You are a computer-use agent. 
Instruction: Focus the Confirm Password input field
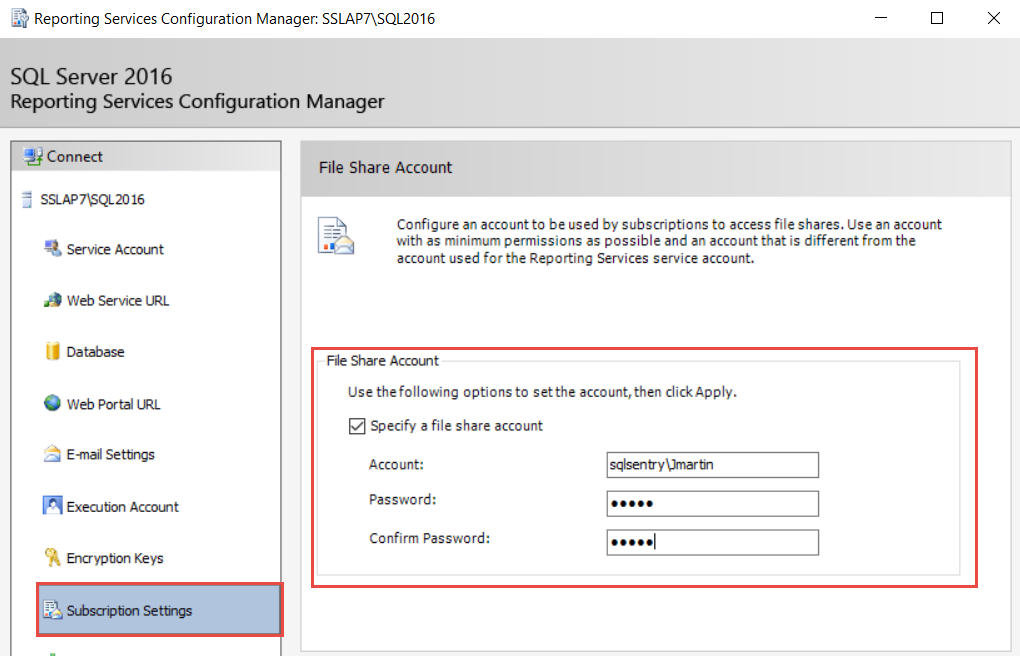(x=712, y=542)
